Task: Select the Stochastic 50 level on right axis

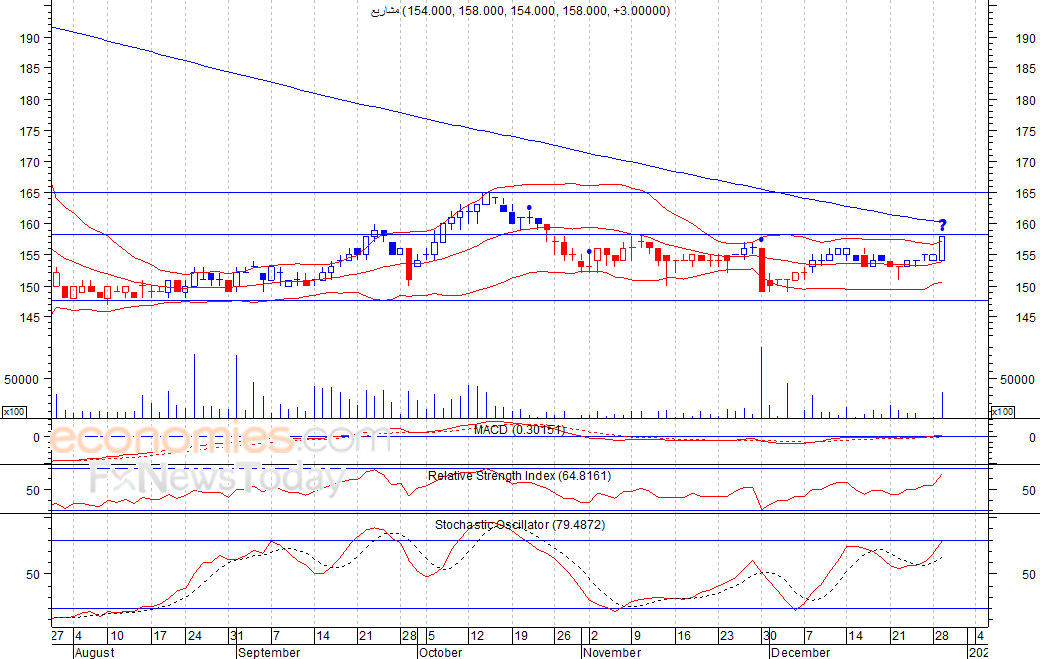Action: (x=1028, y=574)
